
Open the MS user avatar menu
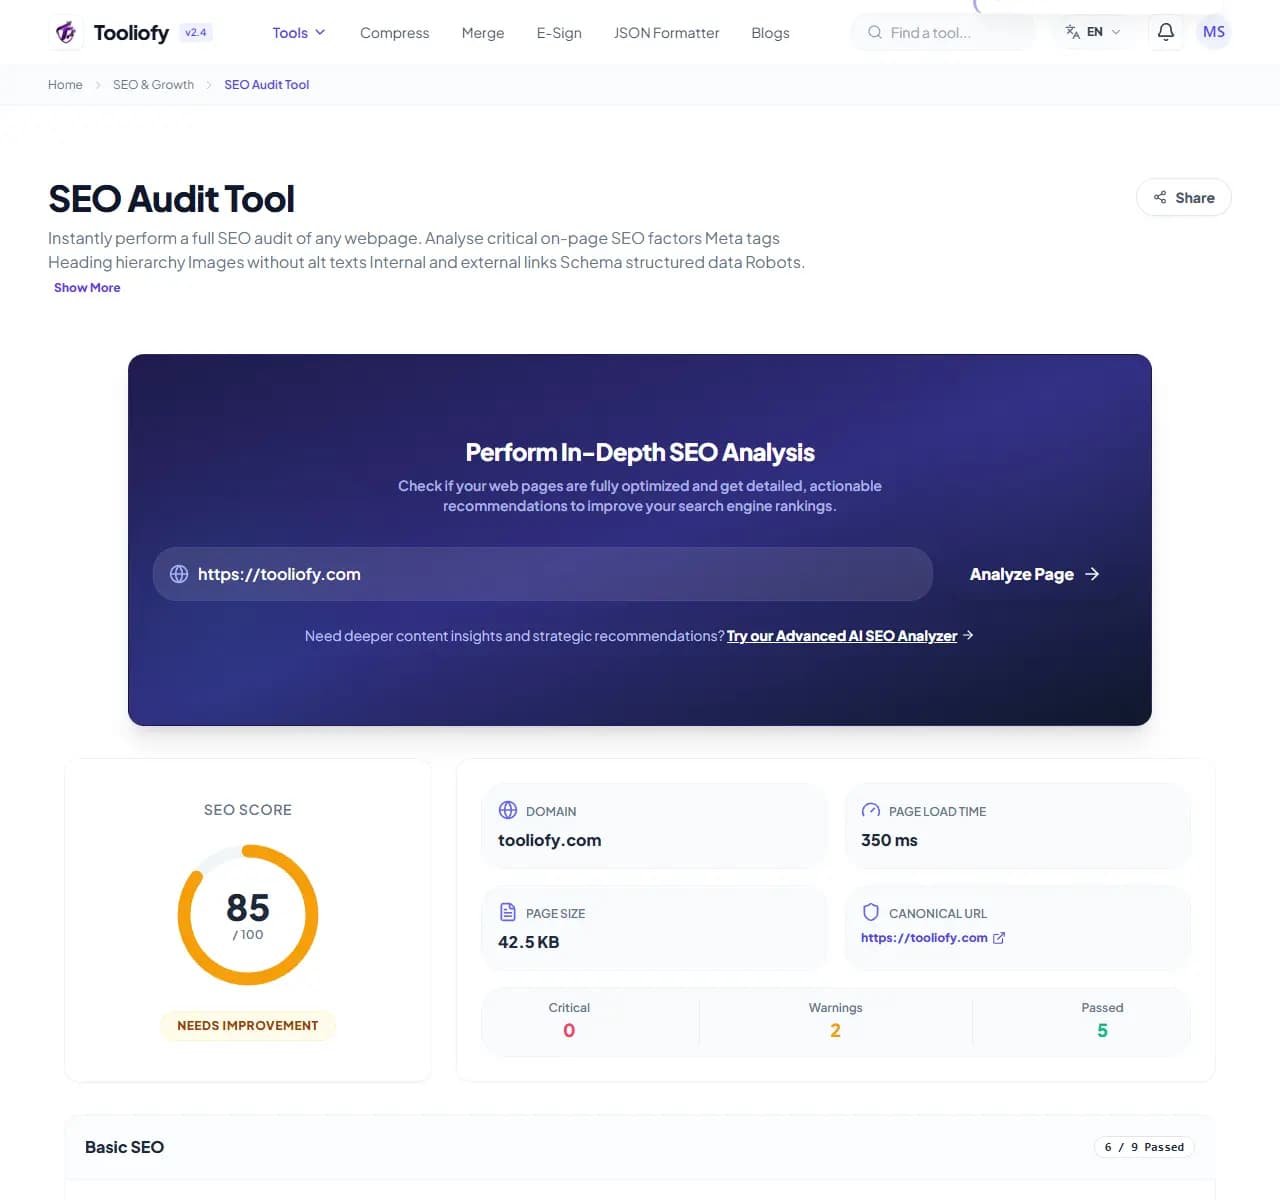(x=1214, y=32)
